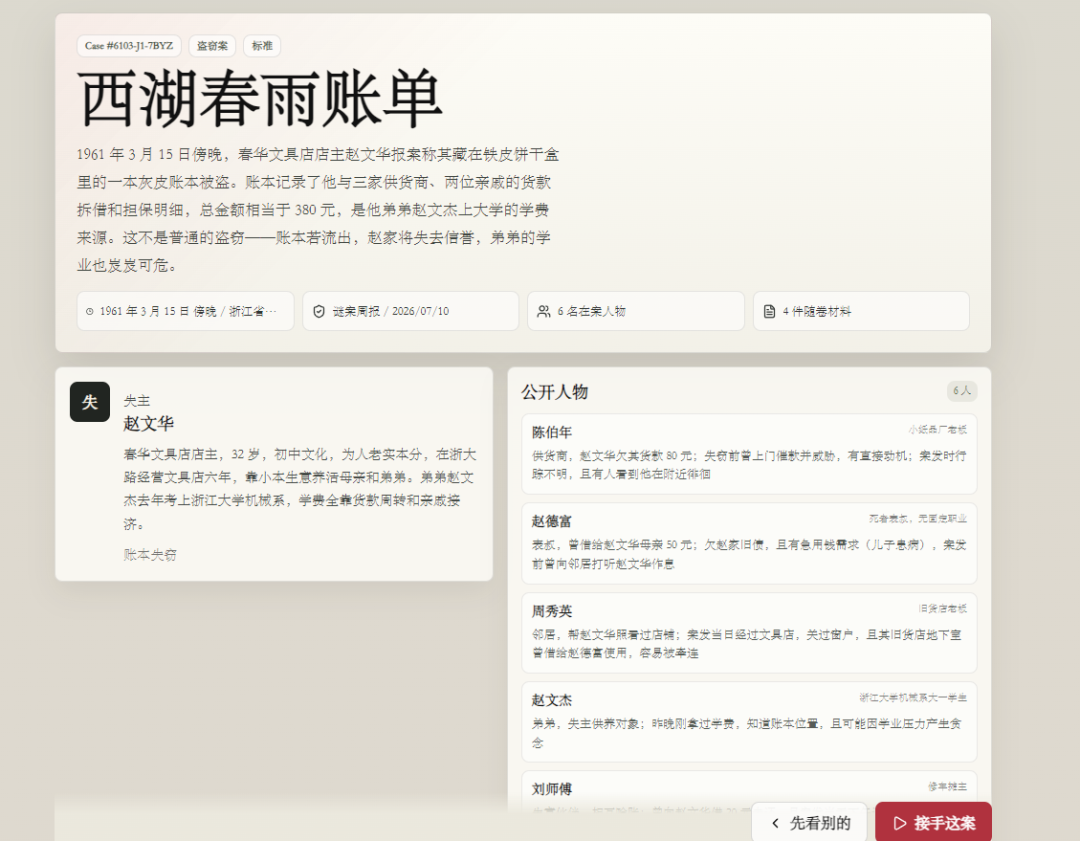This screenshot has height=841, width=1080.
Task: Click the 6 人 count badge
Action: click(962, 391)
